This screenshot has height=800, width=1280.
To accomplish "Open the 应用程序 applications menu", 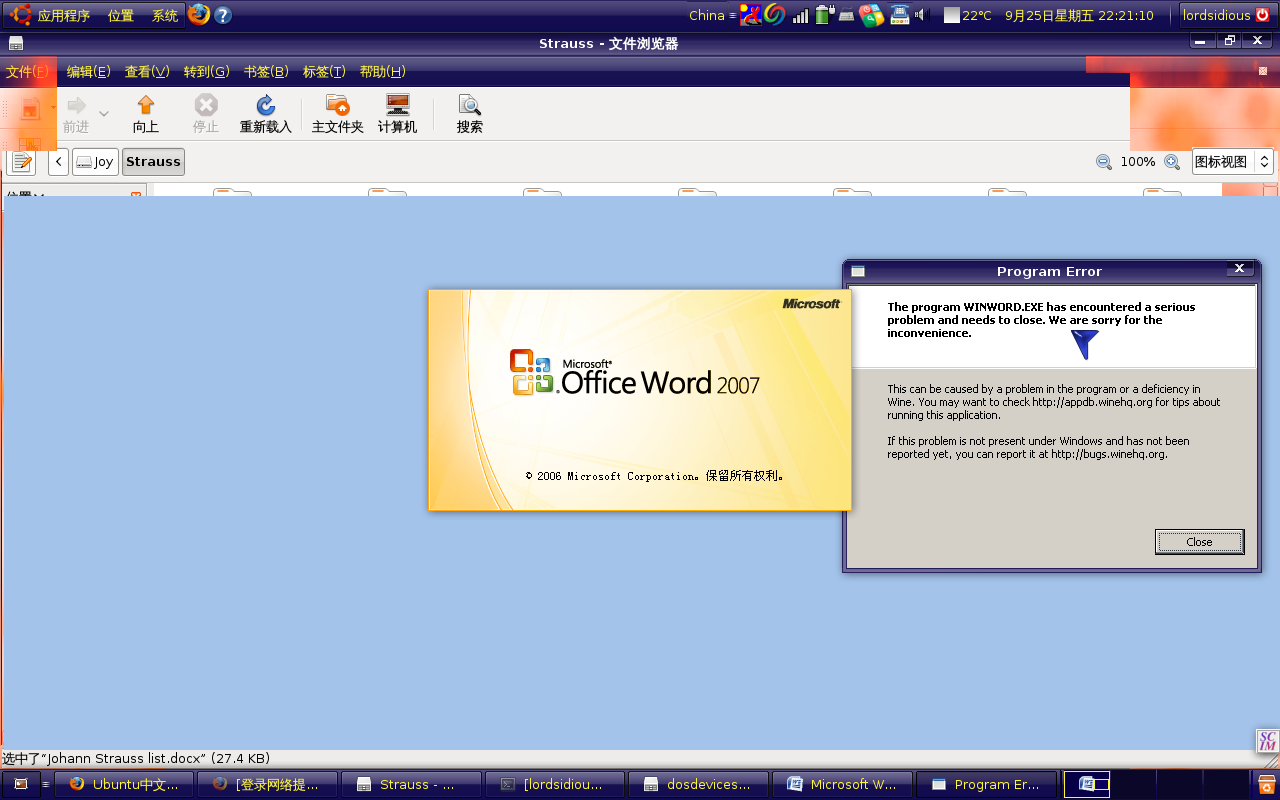I will pyautogui.click(x=52, y=15).
